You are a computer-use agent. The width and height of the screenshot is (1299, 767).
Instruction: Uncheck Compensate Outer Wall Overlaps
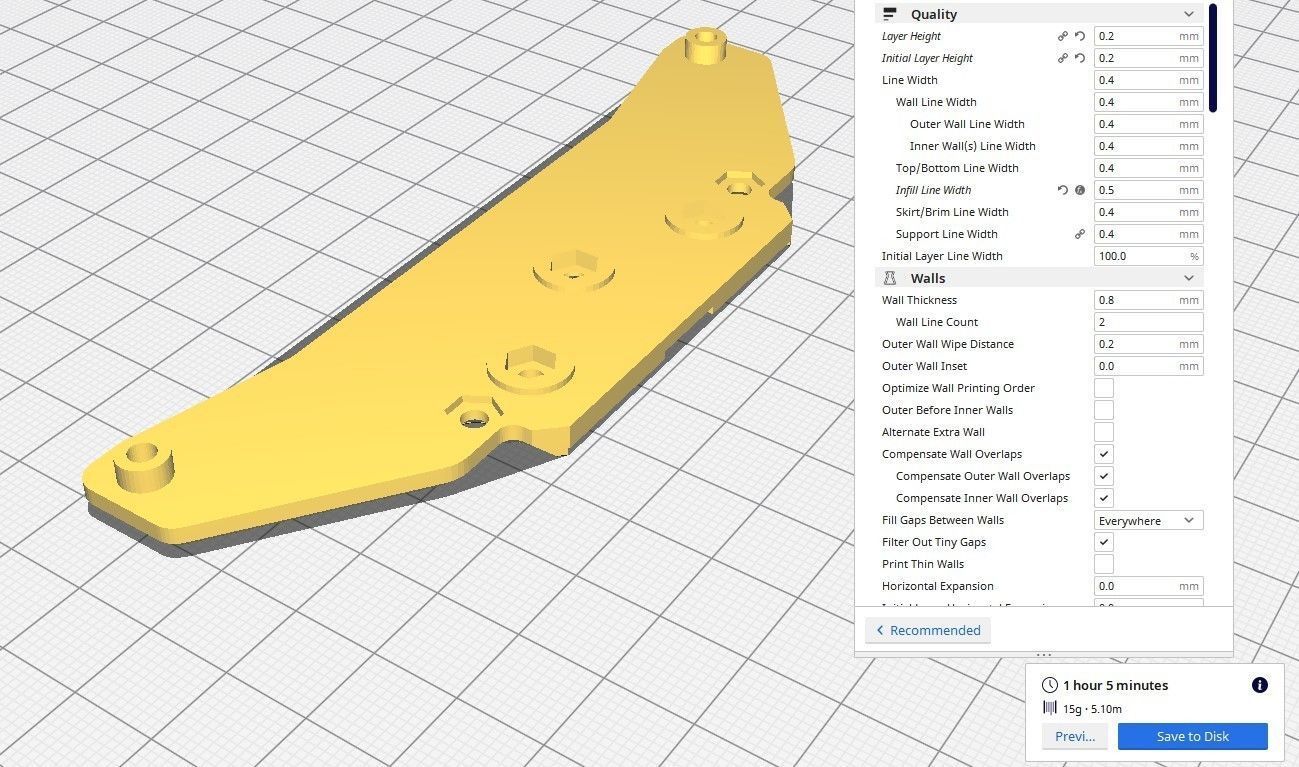pyautogui.click(x=1104, y=476)
